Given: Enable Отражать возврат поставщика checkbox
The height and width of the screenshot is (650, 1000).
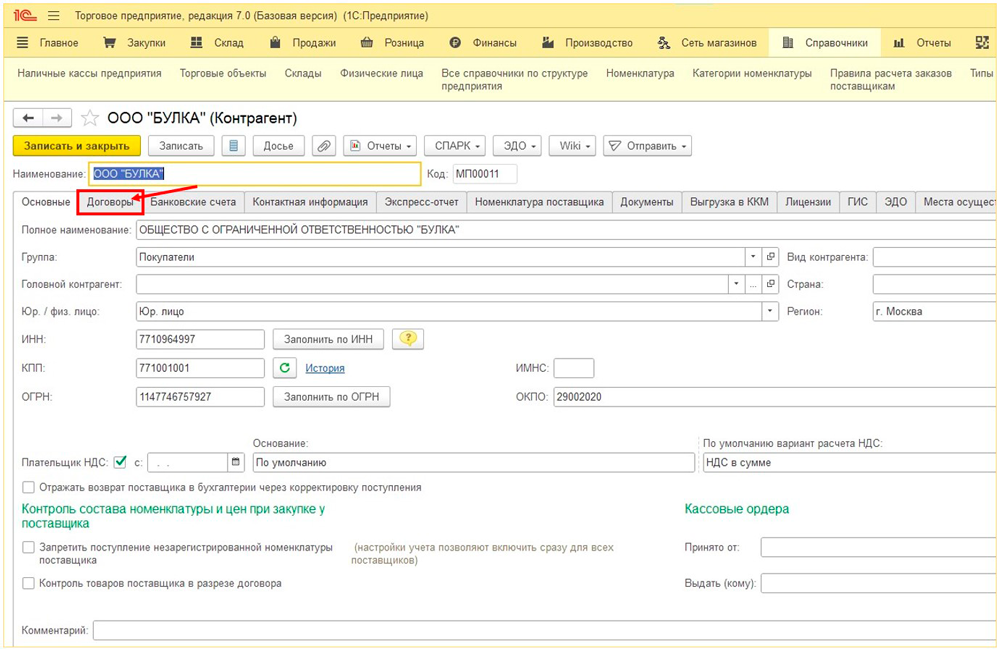Looking at the screenshot, I should [28, 488].
